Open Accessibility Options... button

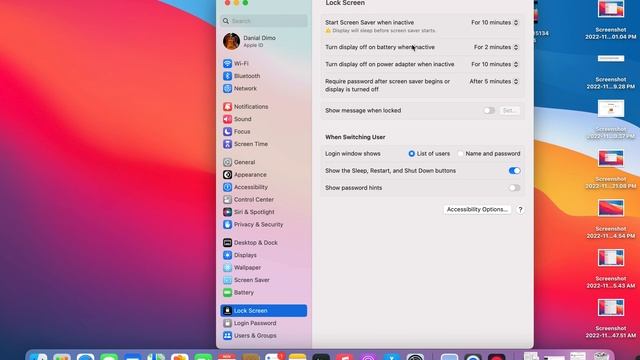(477, 209)
